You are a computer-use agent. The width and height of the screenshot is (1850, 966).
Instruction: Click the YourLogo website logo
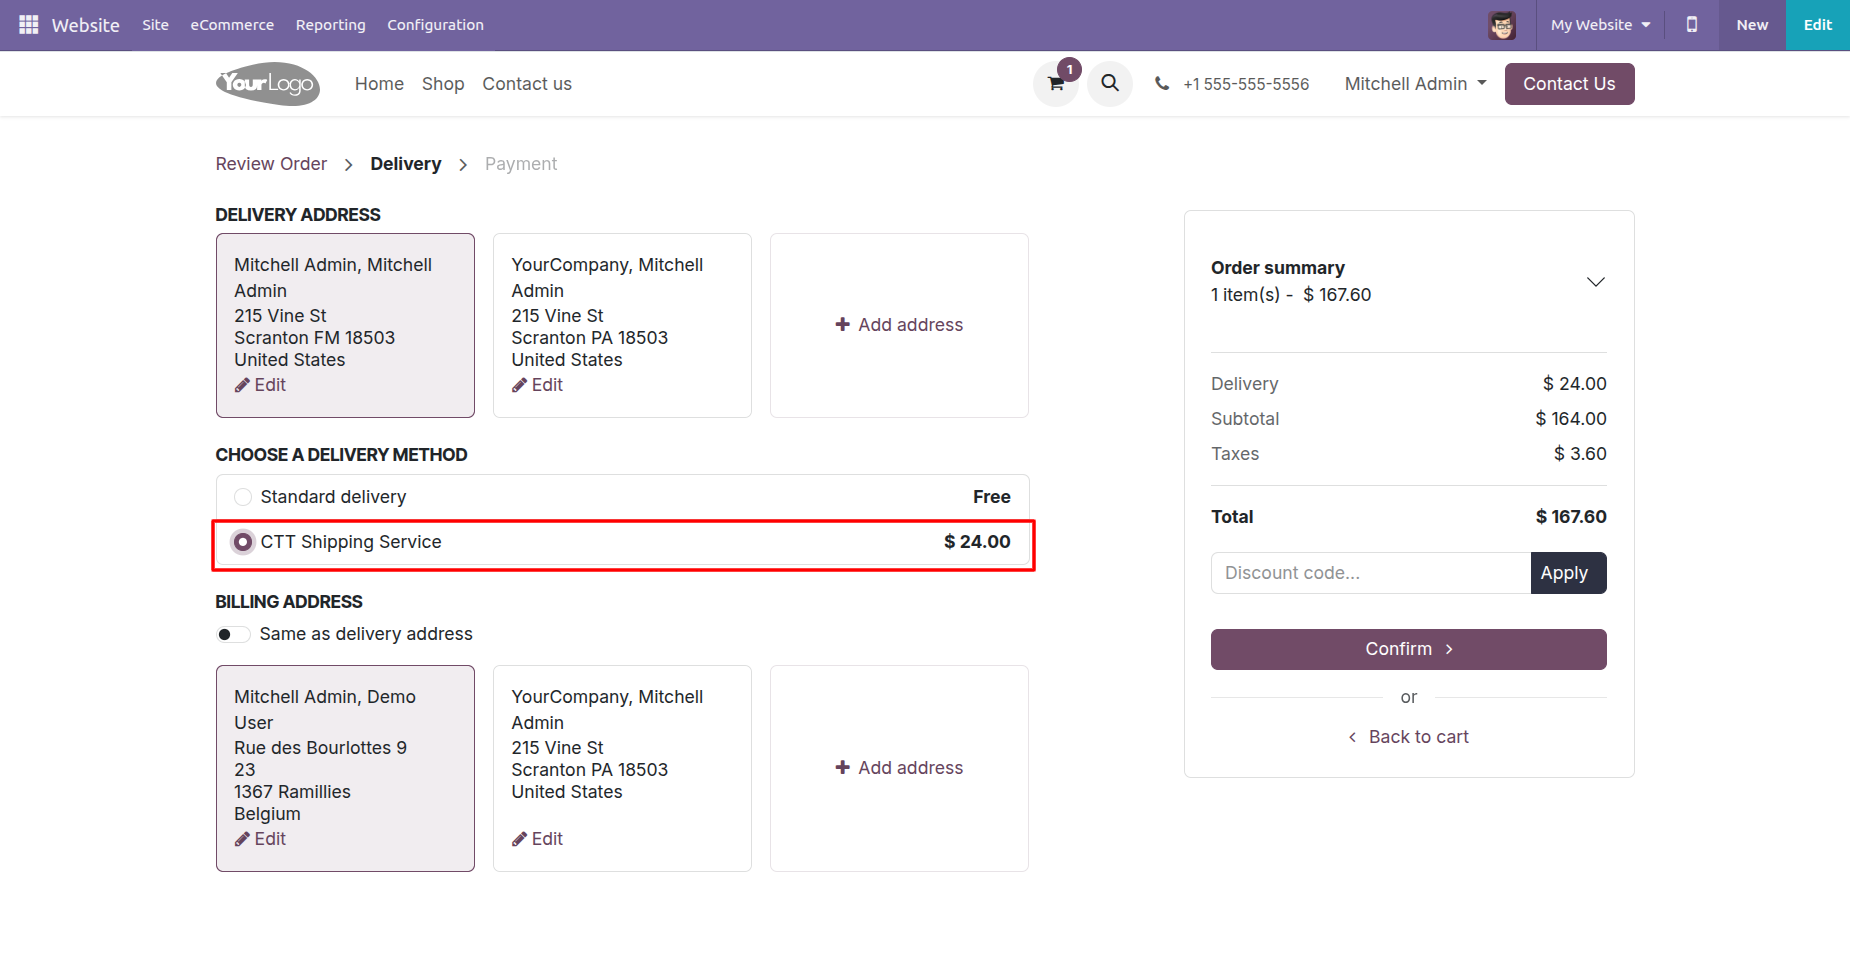point(268,84)
